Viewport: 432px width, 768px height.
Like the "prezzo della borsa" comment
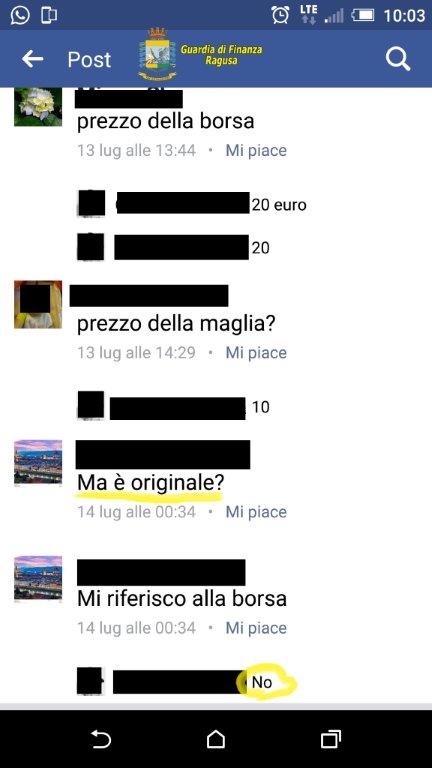[x=256, y=150]
